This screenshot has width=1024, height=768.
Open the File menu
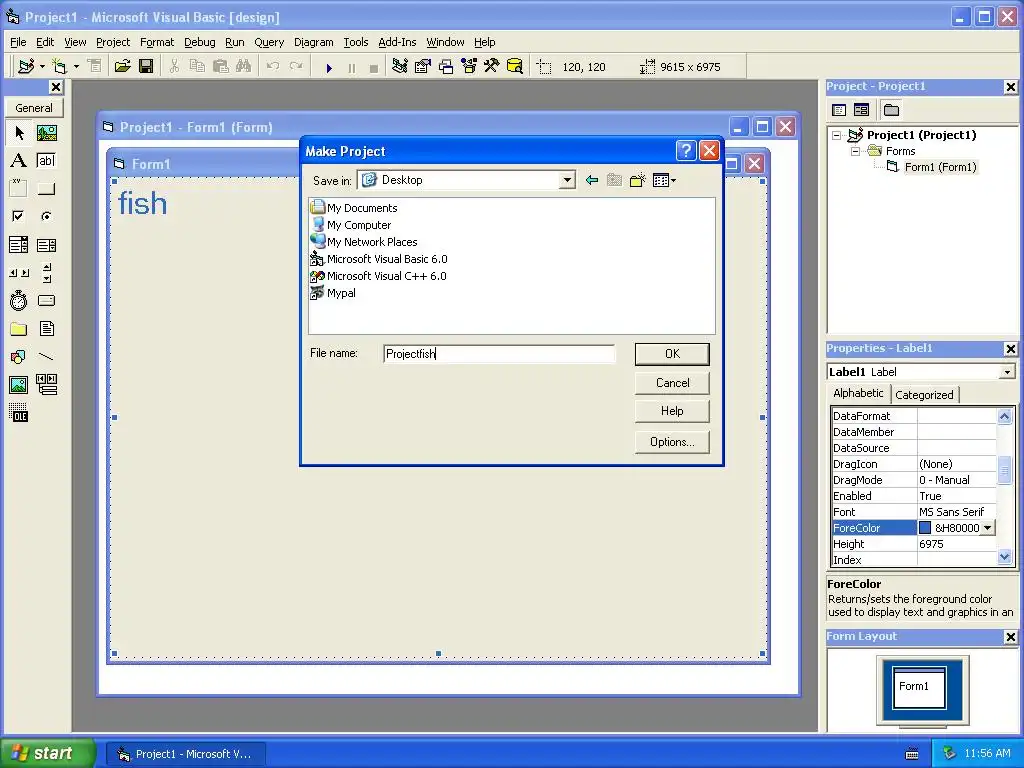(x=18, y=42)
